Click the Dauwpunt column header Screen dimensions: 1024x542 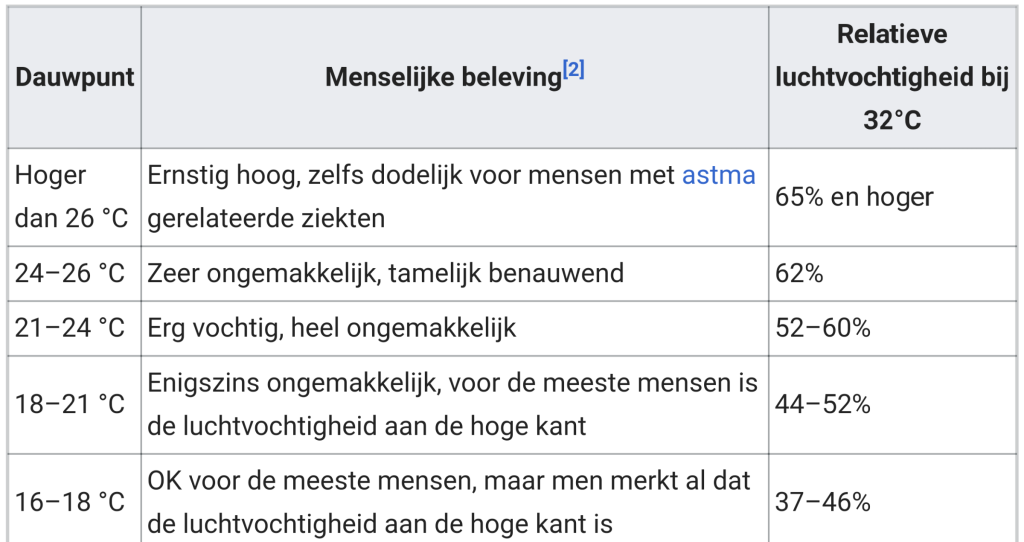tap(74, 77)
